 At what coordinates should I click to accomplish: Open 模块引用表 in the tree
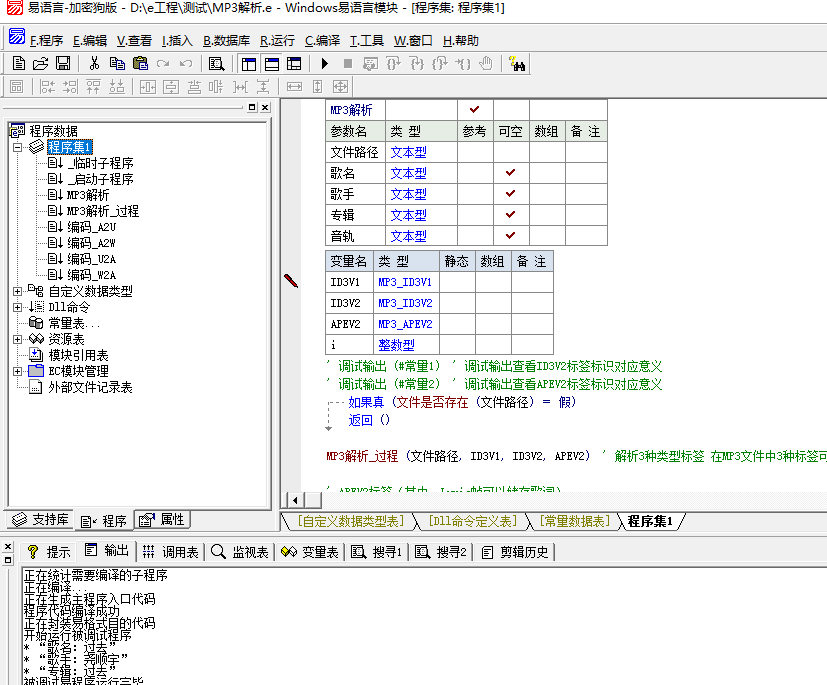78,355
